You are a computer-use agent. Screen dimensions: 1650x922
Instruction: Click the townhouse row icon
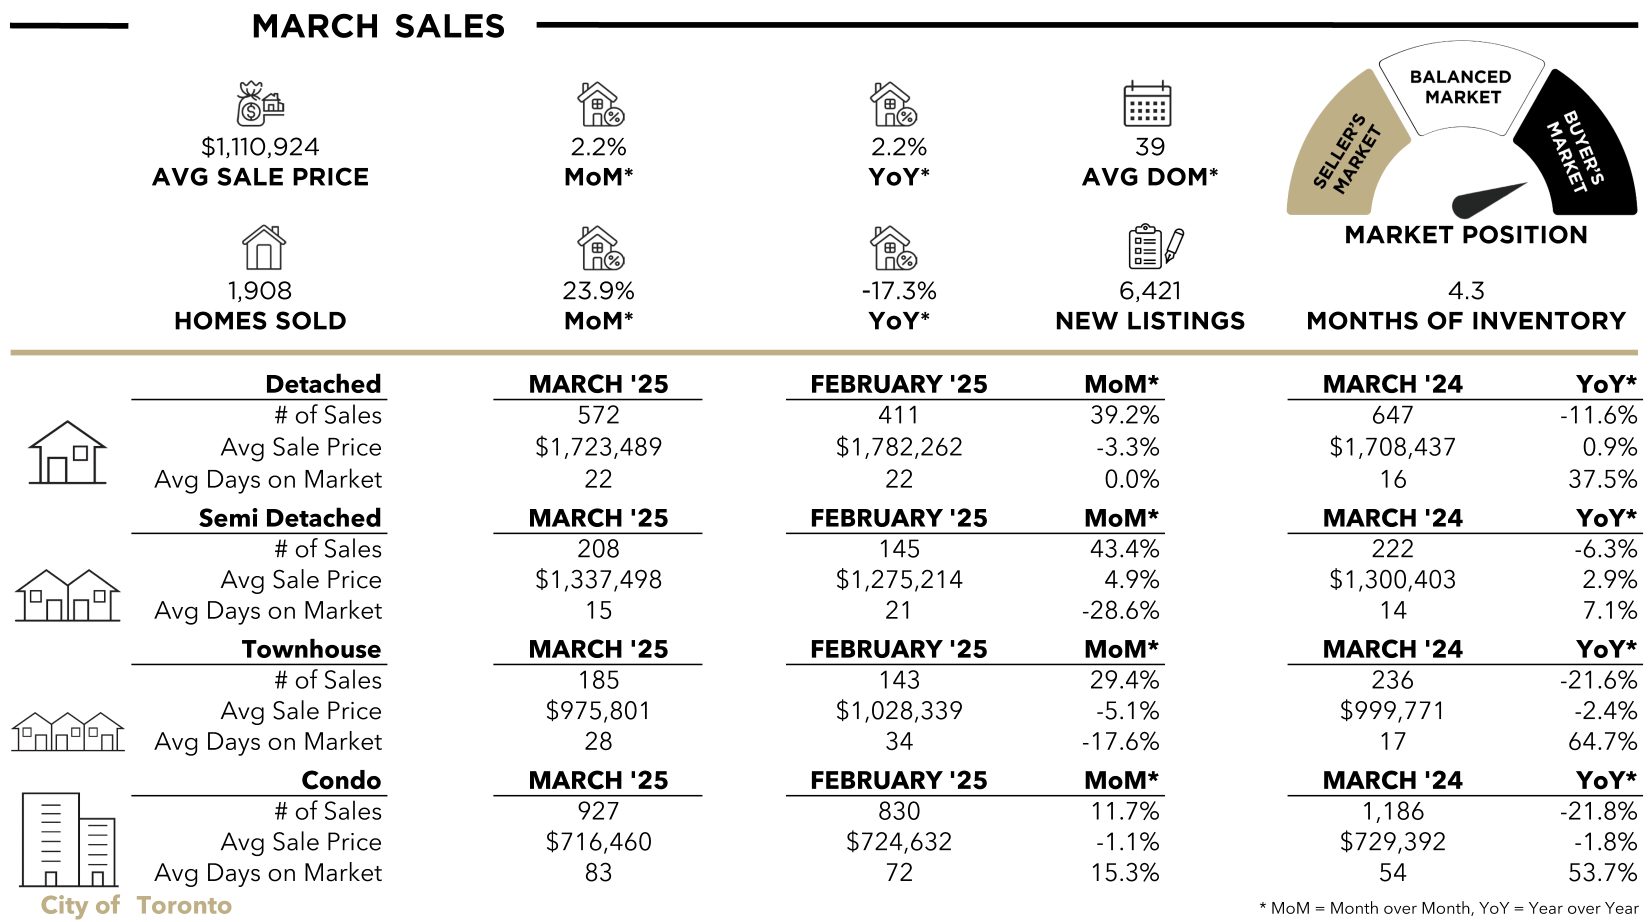coord(68,731)
